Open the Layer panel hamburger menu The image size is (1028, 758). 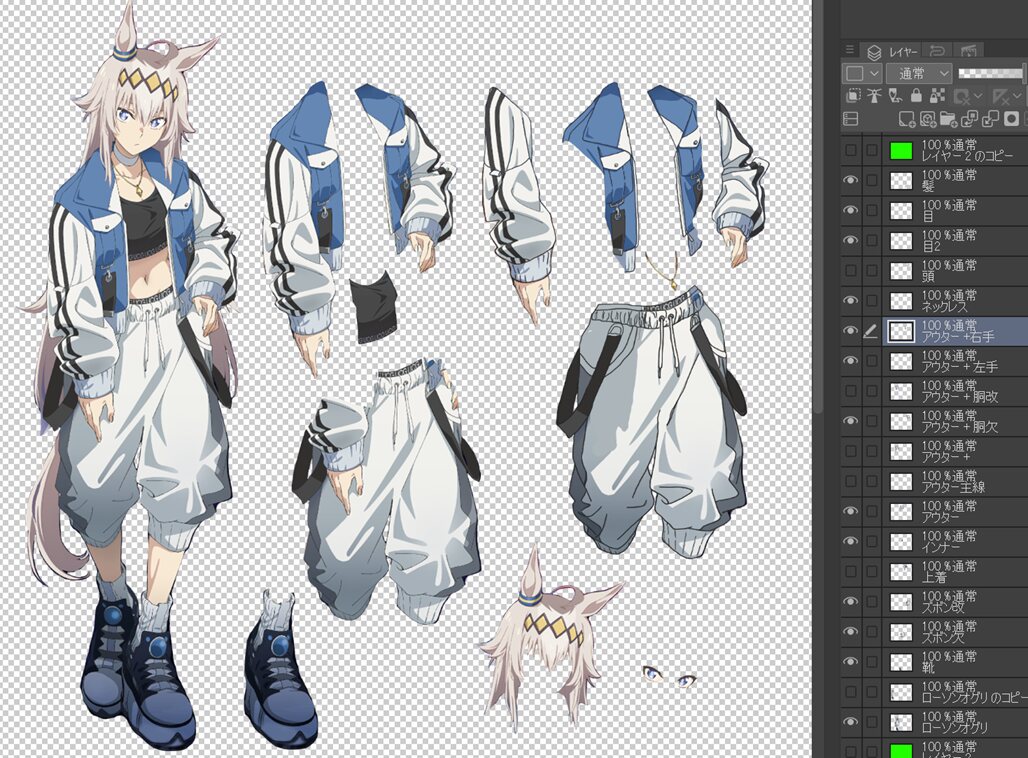[x=849, y=49]
